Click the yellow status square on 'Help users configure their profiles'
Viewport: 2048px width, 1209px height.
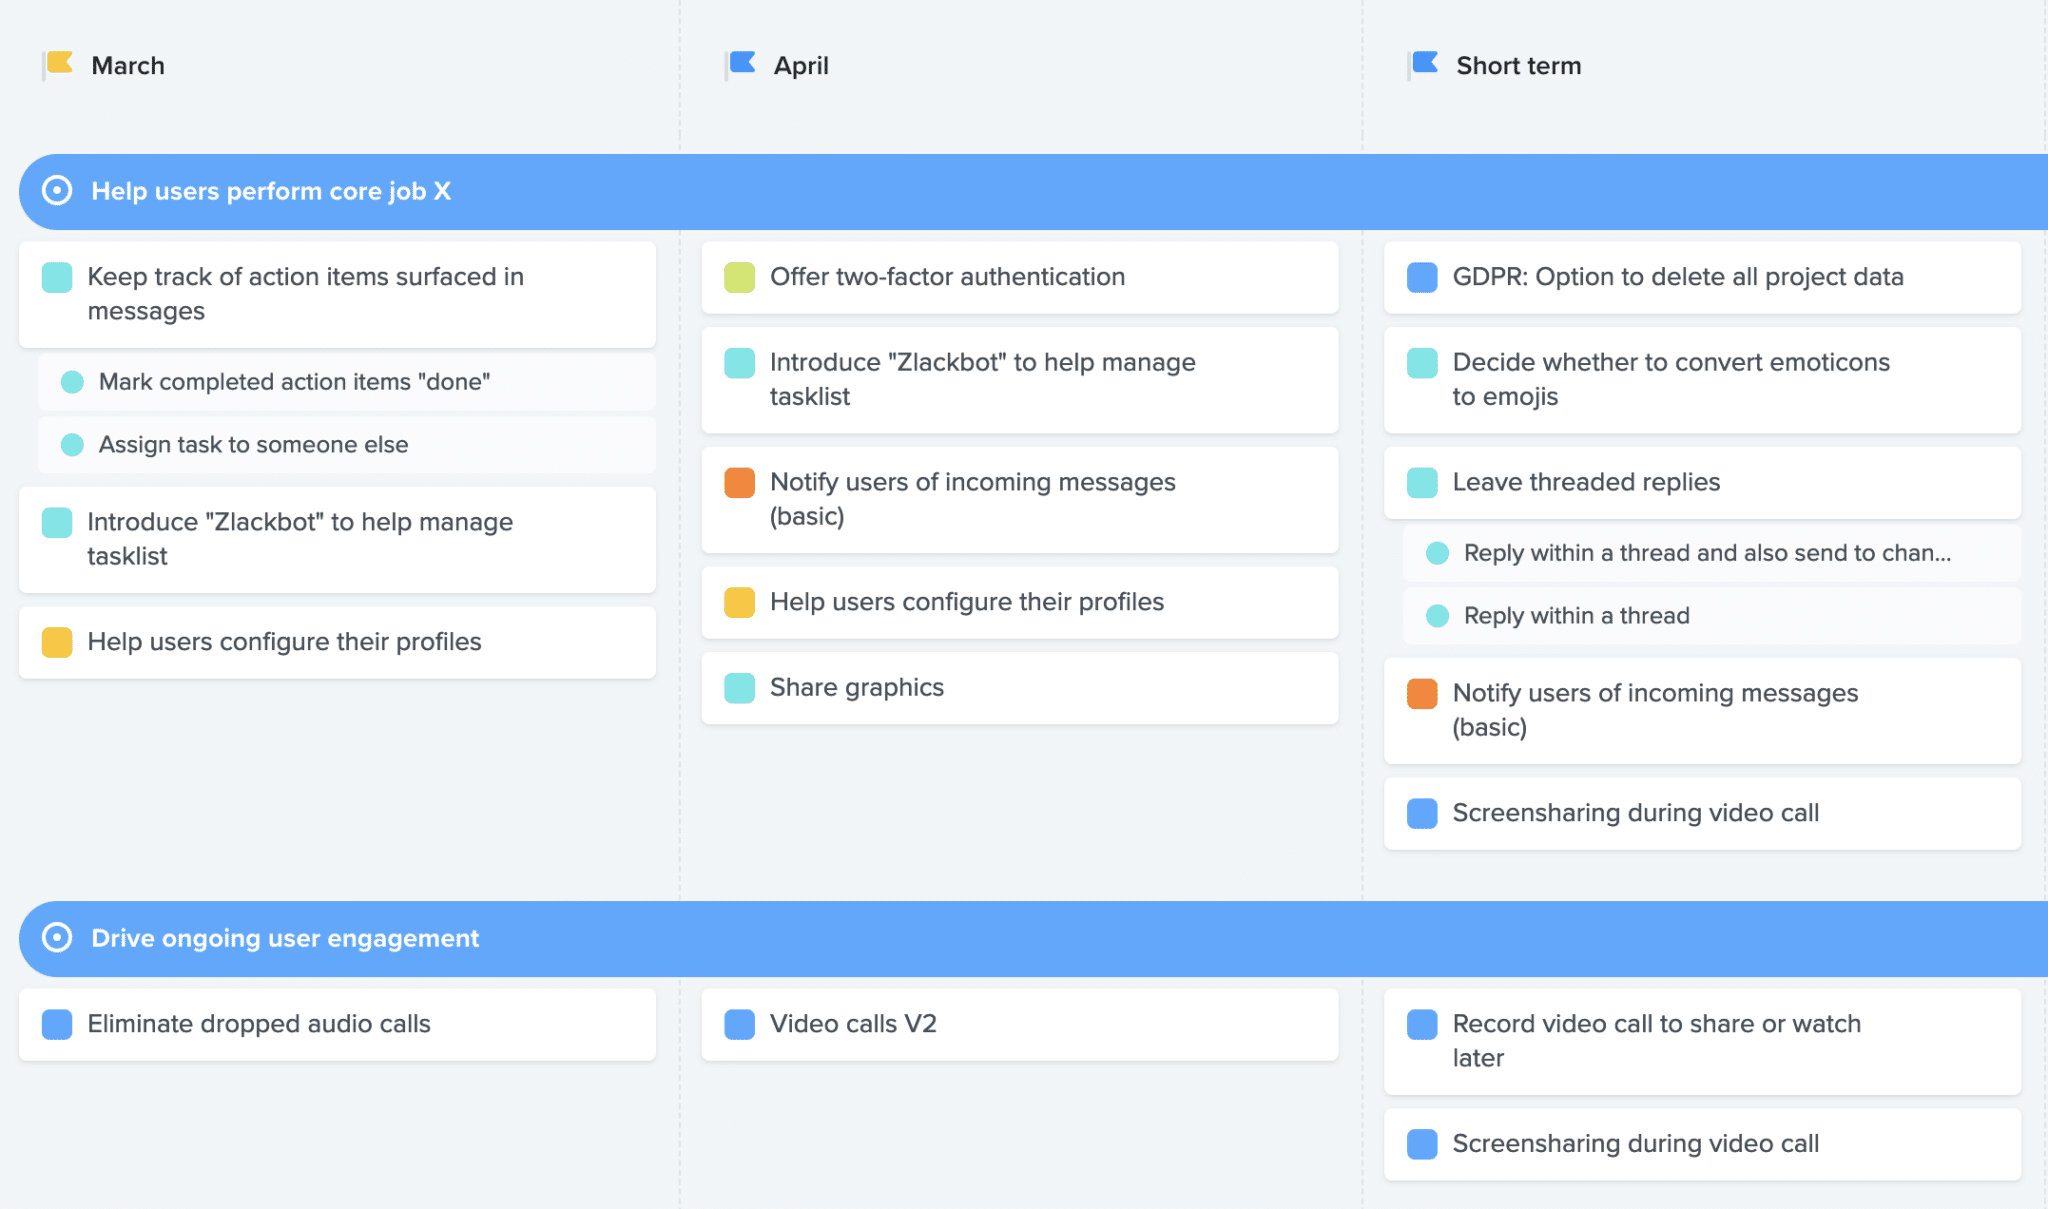point(739,602)
